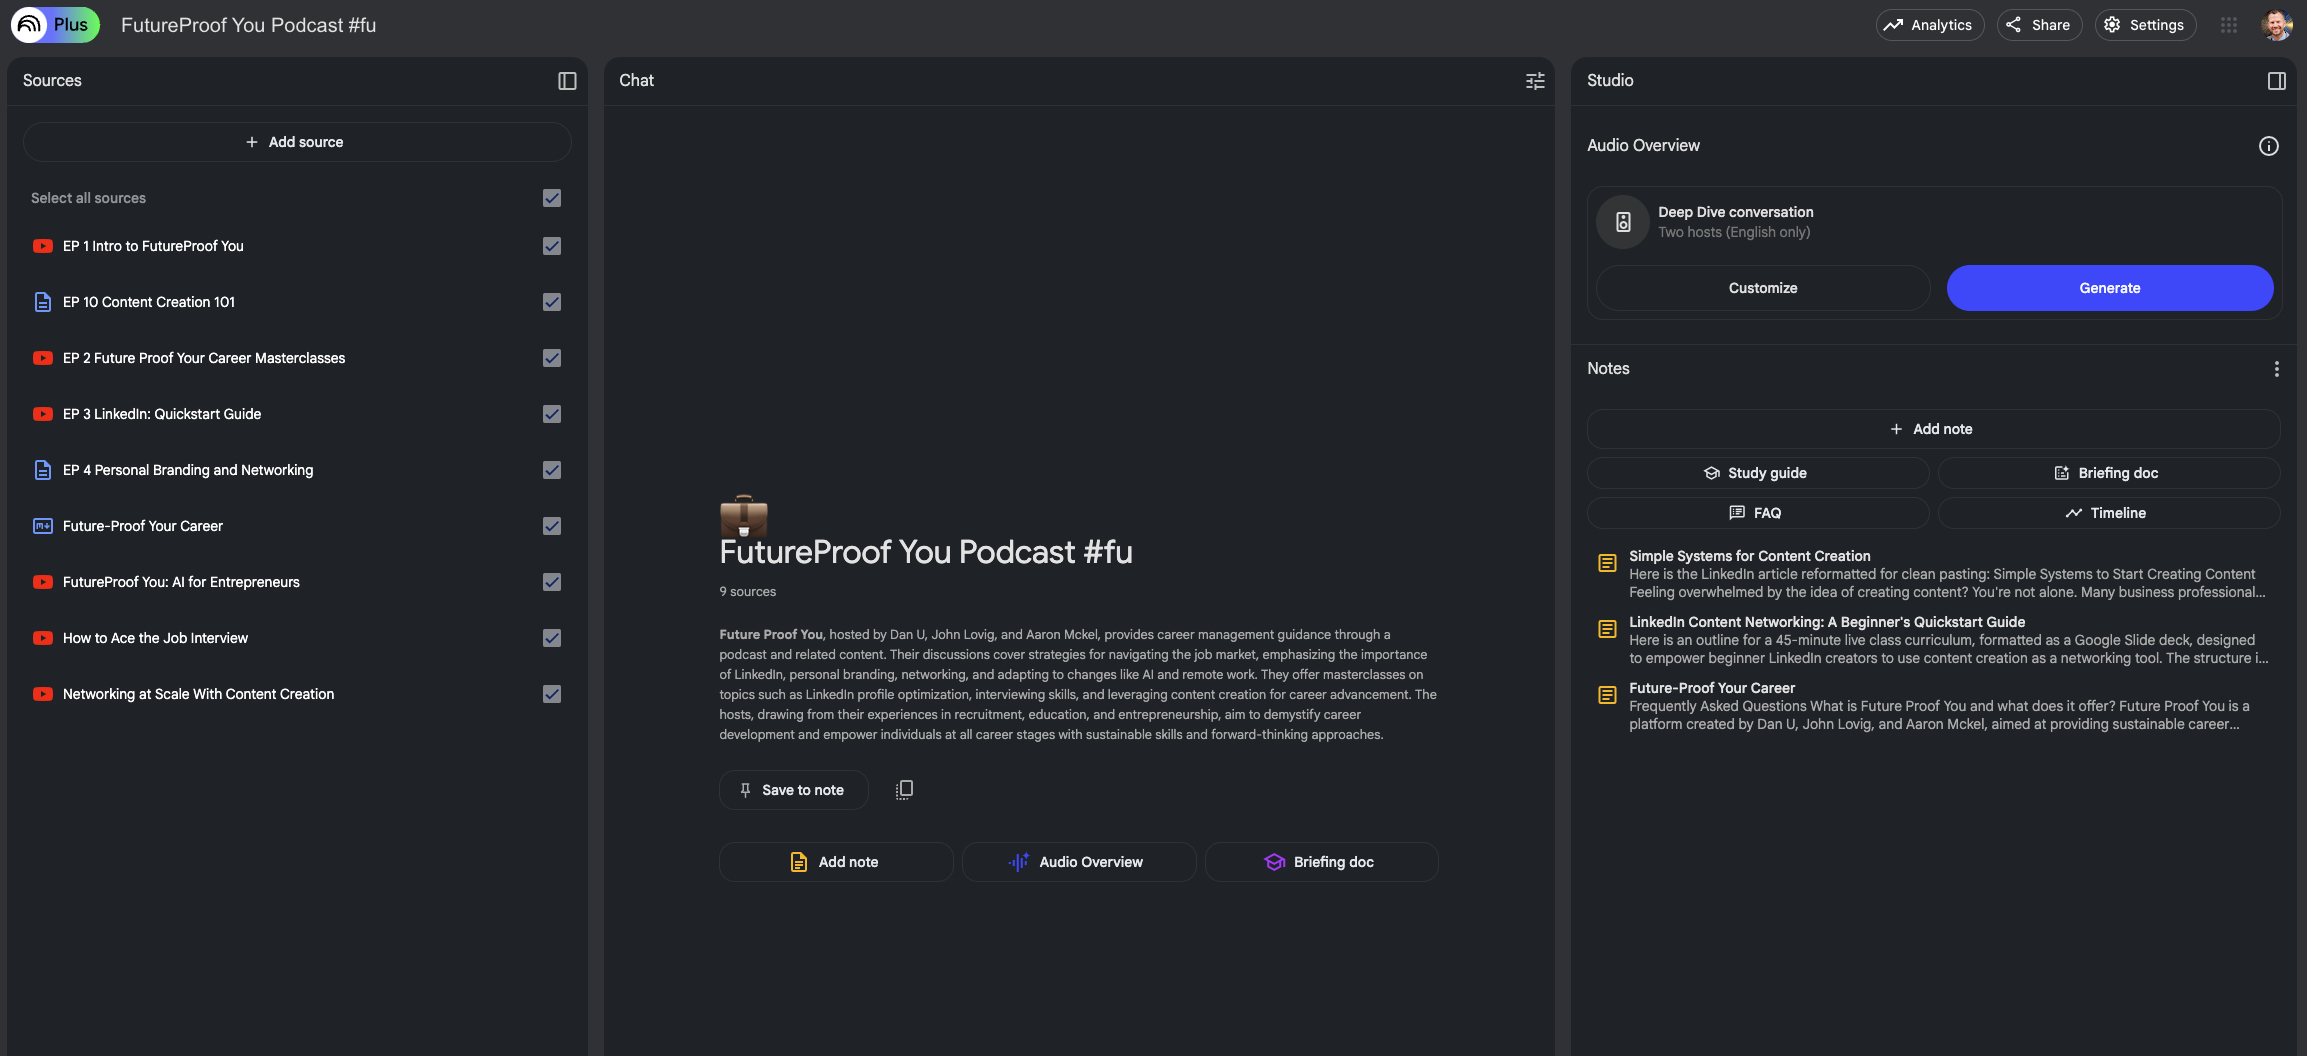Click Briefing doc chip in Chat
Image resolution: width=2307 pixels, height=1056 pixels.
pyautogui.click(x=1322, y=862)
